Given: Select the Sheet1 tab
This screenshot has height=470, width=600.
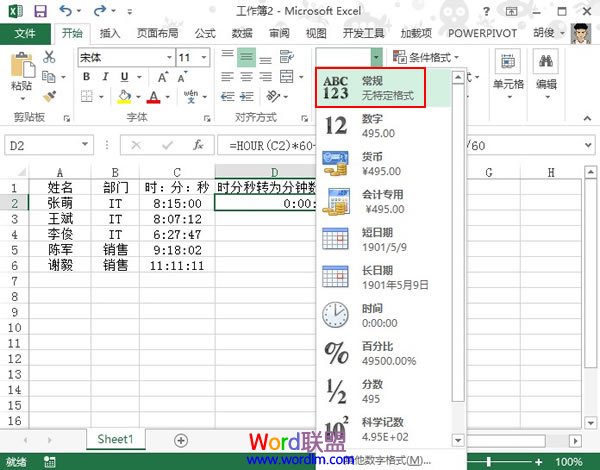Looking at the screenshot, I should 116,439.
